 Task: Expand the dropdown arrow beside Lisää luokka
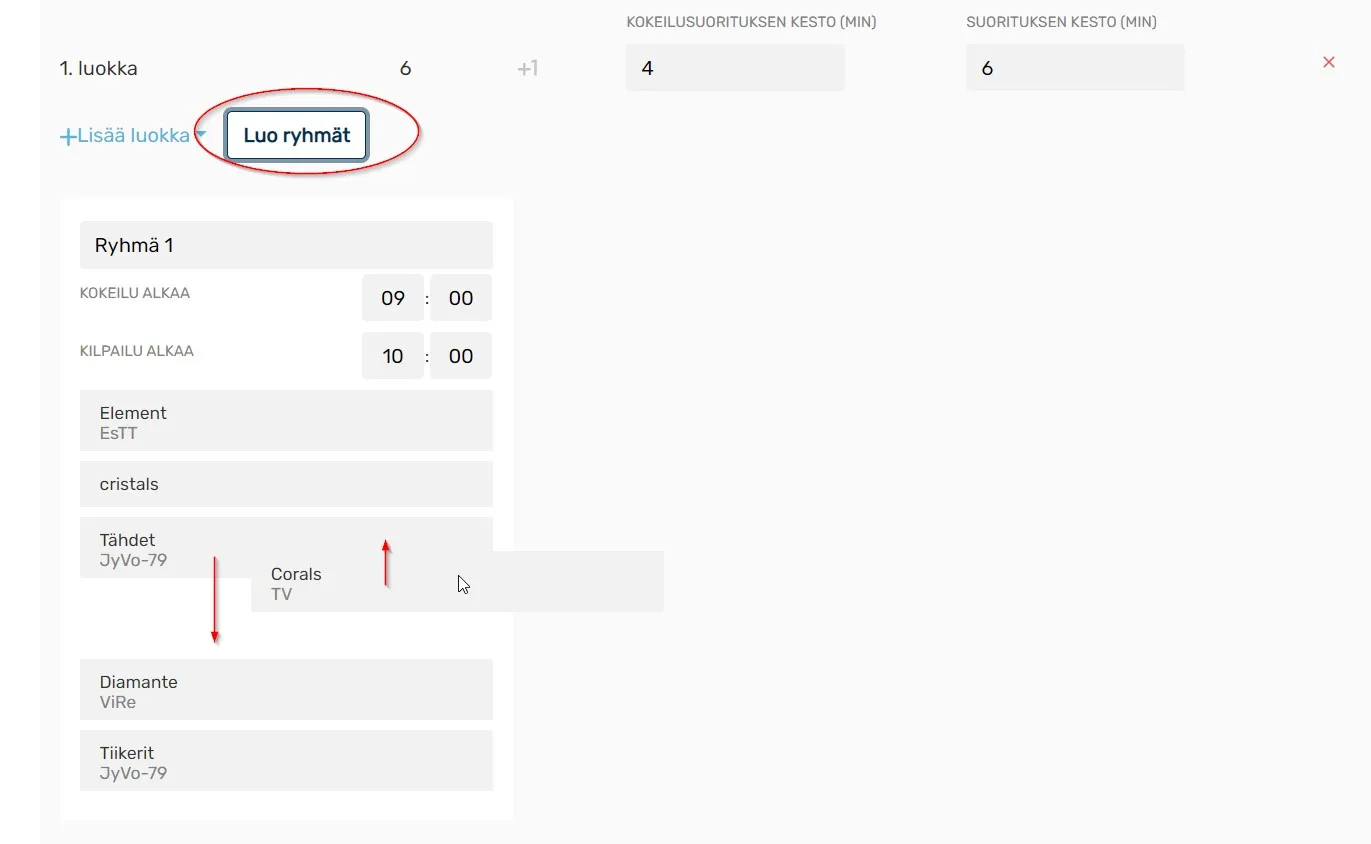(201, 135)
